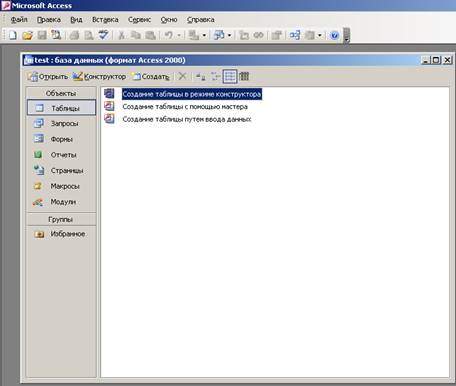Switch to Small Icons view
Viewport: 456px width, 386px height.
tap(215, 77)
